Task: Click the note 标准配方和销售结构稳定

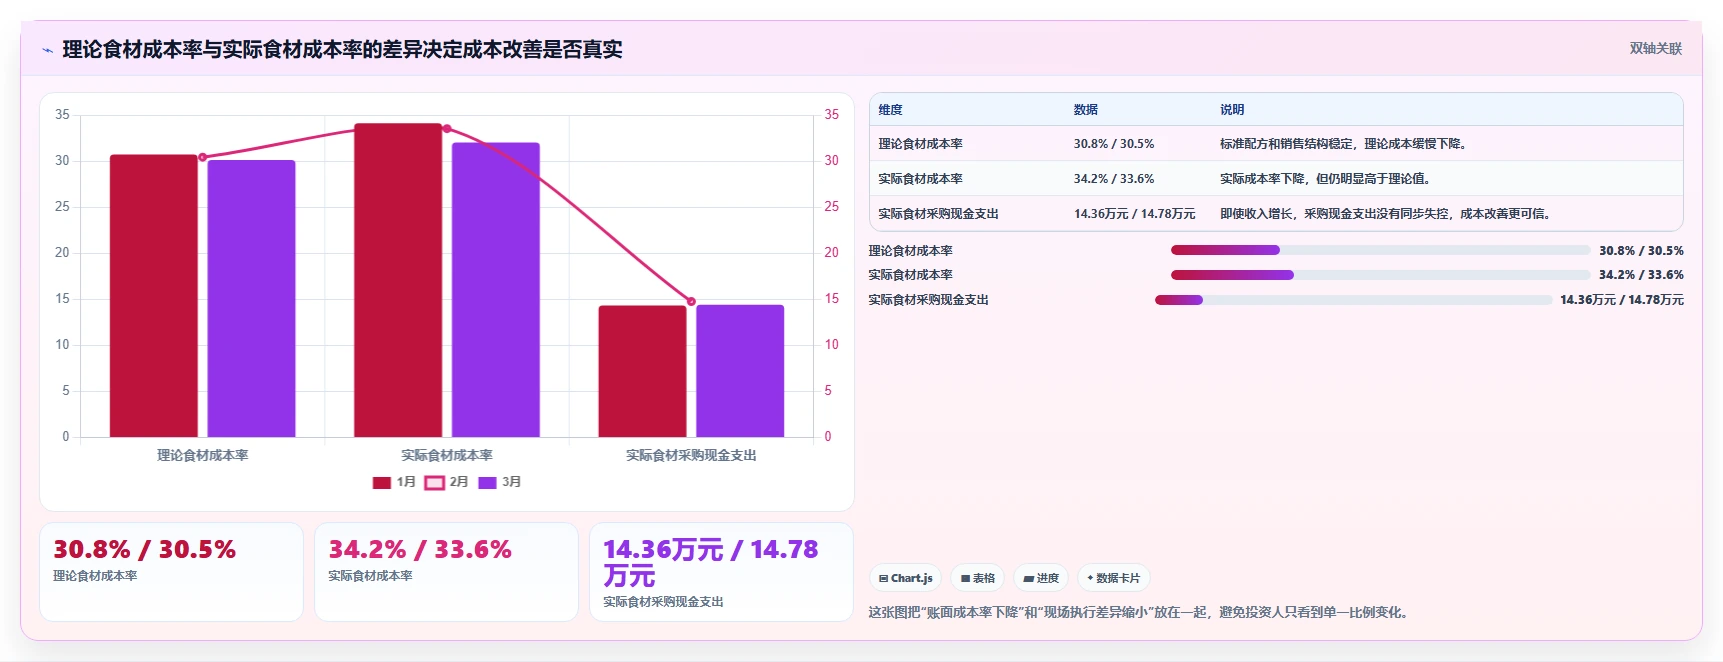Action: click(x=1343, y=144)
